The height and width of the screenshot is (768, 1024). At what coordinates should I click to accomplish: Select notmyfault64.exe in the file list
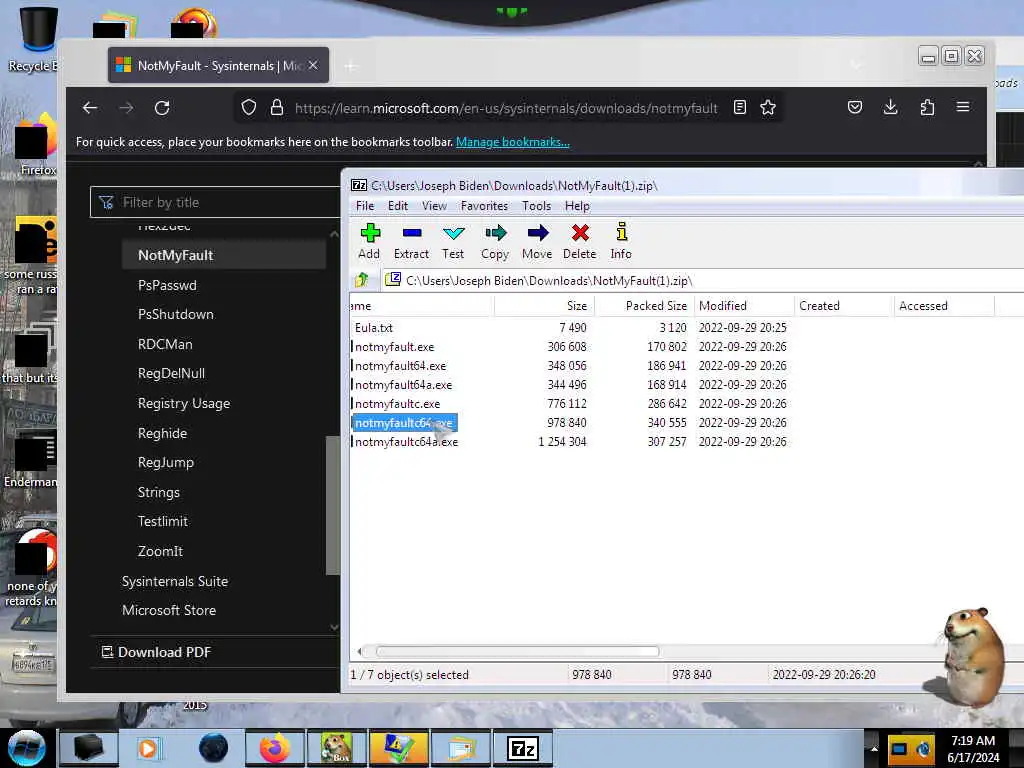400,366
